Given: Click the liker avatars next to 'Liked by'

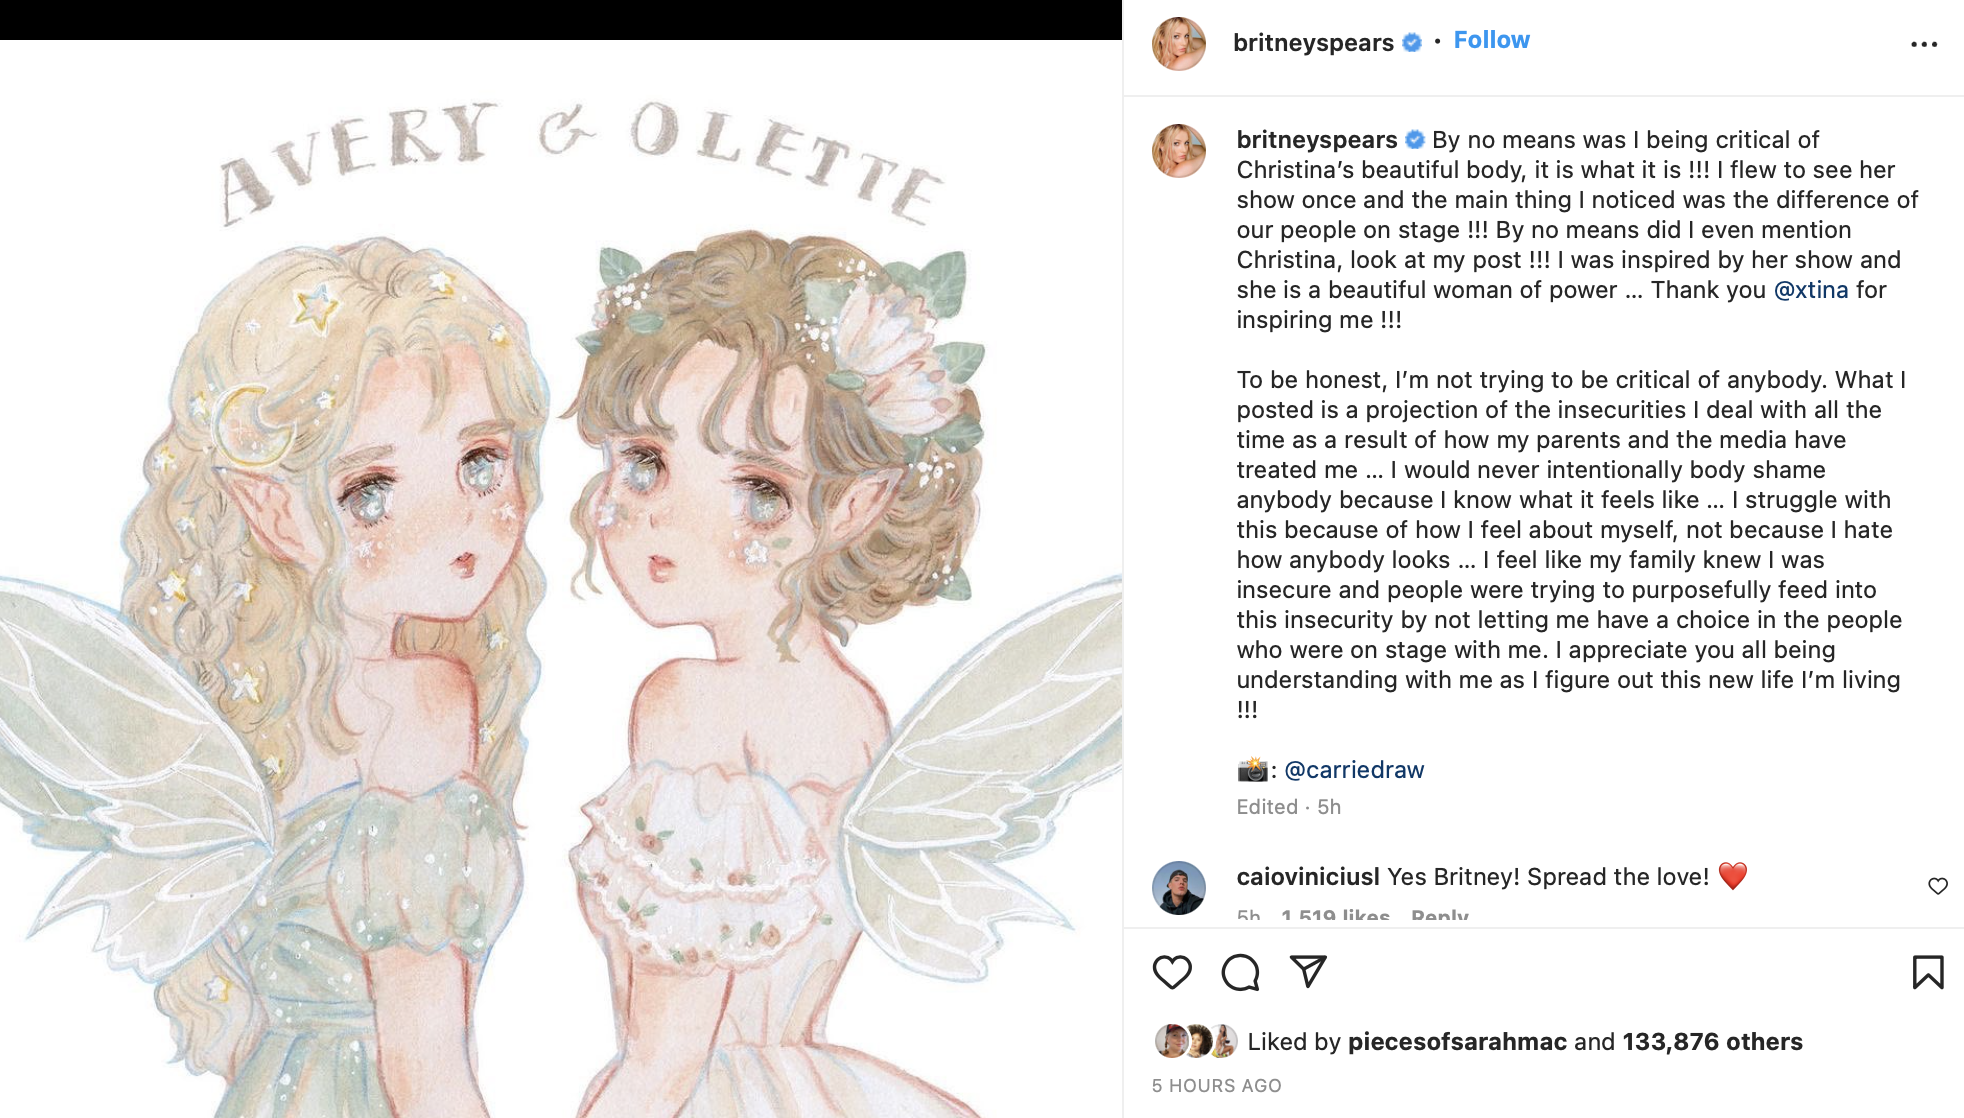Looking at the screenshot, I should coord(1196,1042).
